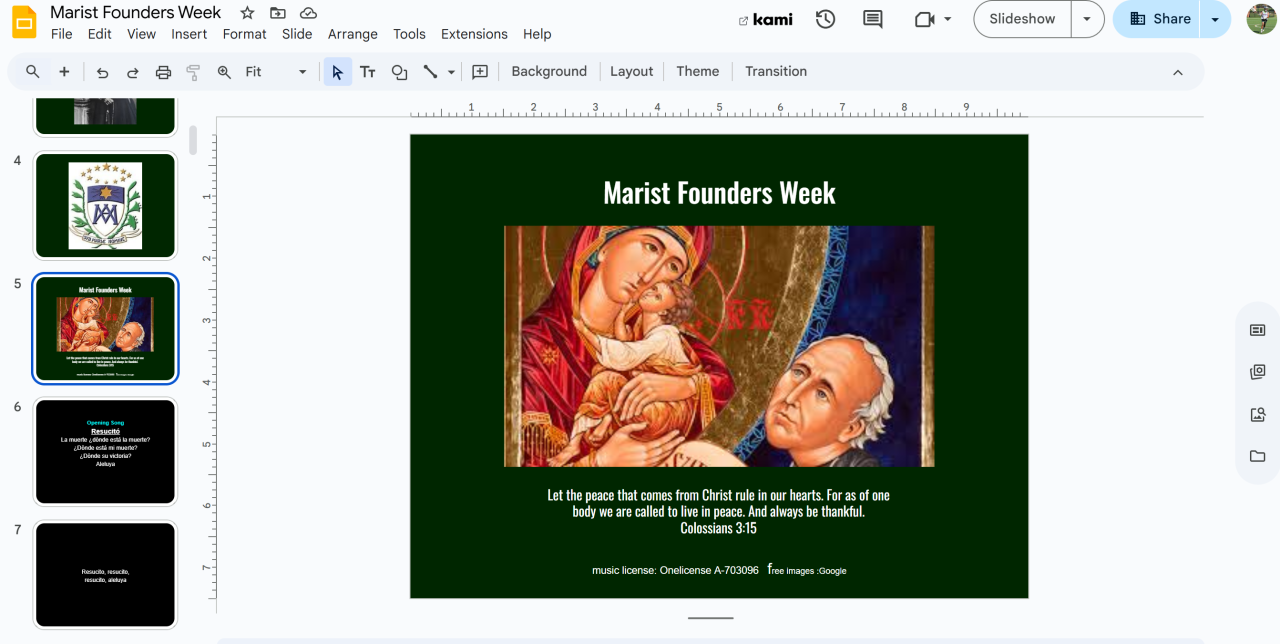1280x644 pixels.
Task: Open the View menu
Action: tap(141, 34)
